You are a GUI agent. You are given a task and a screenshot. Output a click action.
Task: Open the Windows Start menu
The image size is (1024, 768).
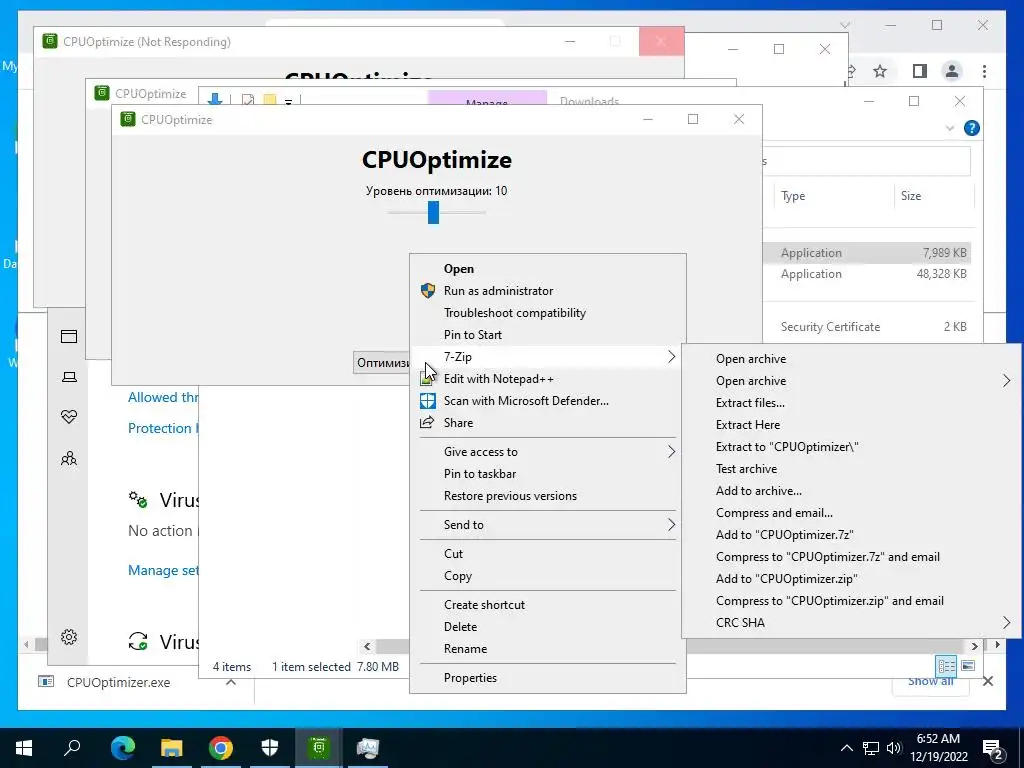[24, 748]
